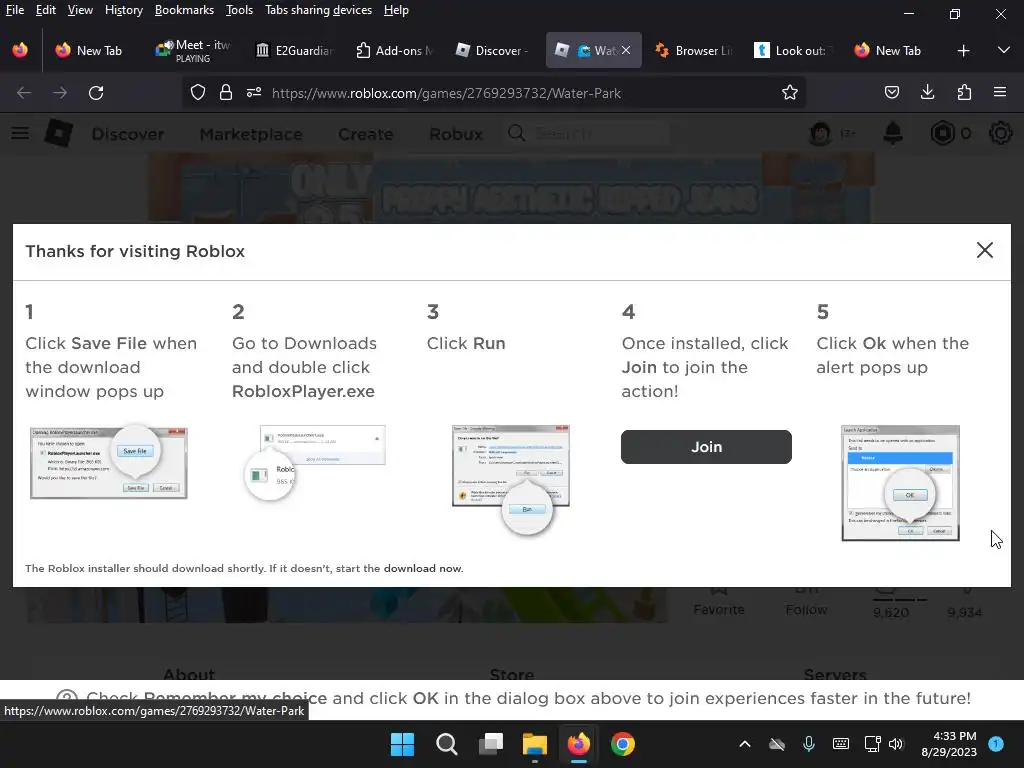Open the Firefox View icon
The image size is (1024, 768).
point(20,50)
